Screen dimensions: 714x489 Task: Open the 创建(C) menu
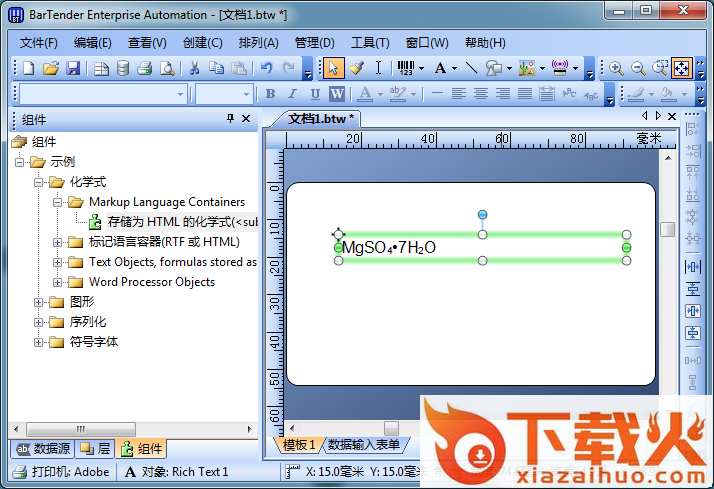203,43
